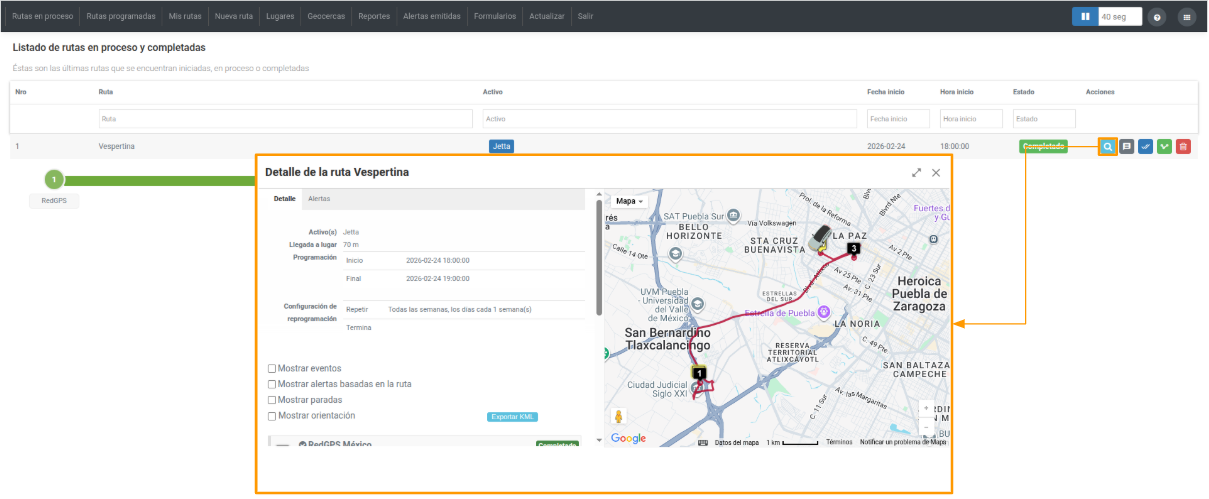The height and width of the screenshot is (499, 1209).
Task: Click the 2026-02-24 date cell
Action: pyautogui.click(x=888, y=146)
